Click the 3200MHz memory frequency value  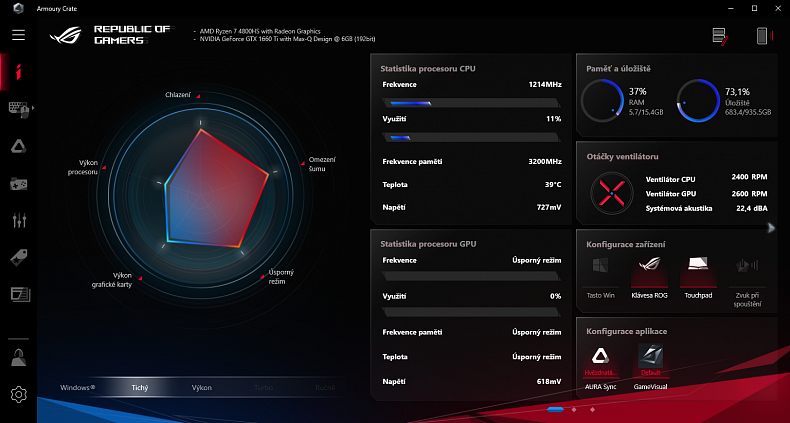[x=545, y=162]
